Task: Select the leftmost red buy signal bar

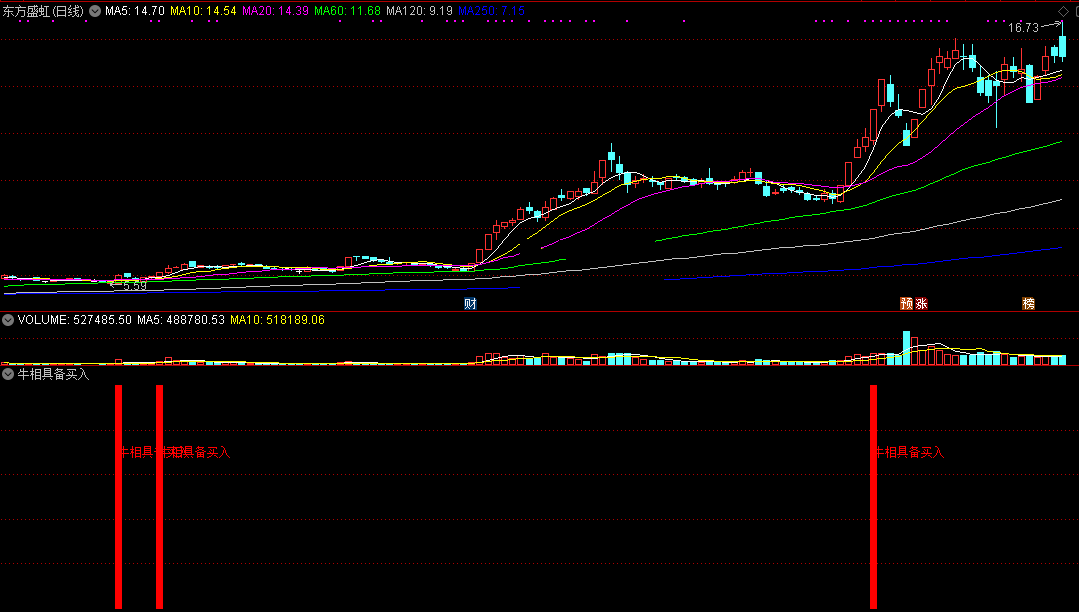Action: pyautogui.click(x=118, y=497)
